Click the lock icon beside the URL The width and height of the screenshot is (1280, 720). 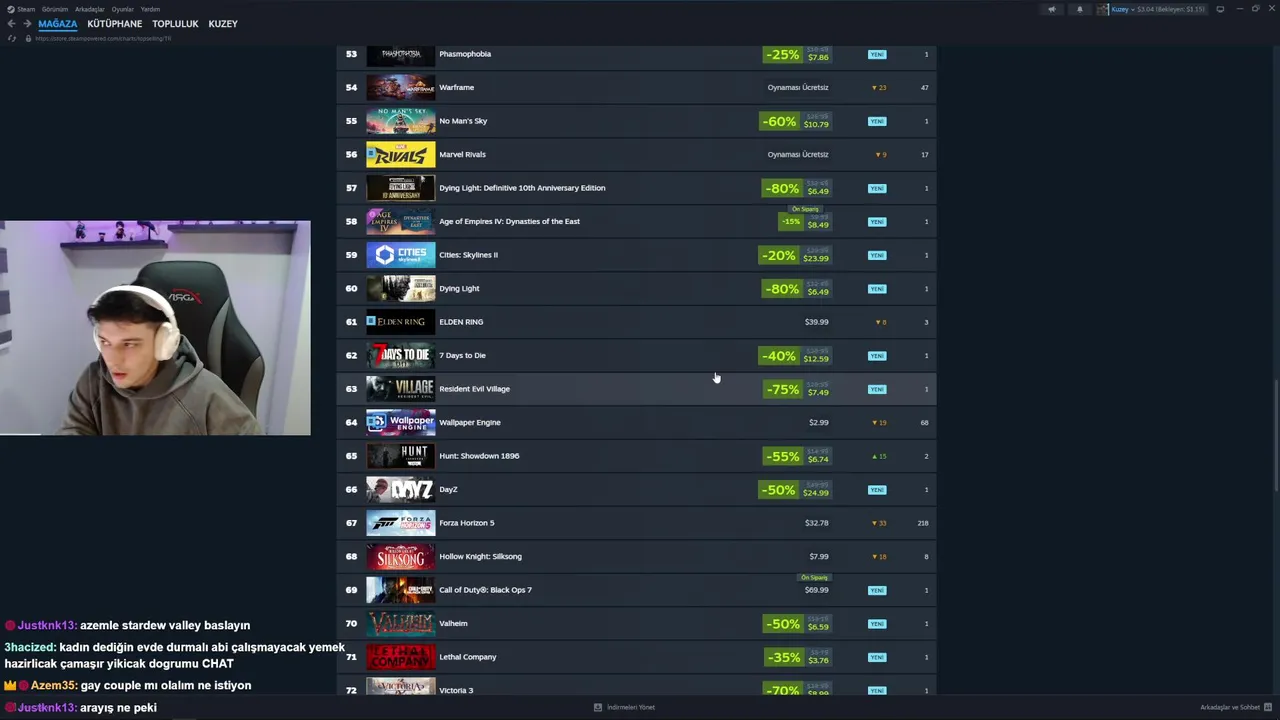[x=28, y=38]
